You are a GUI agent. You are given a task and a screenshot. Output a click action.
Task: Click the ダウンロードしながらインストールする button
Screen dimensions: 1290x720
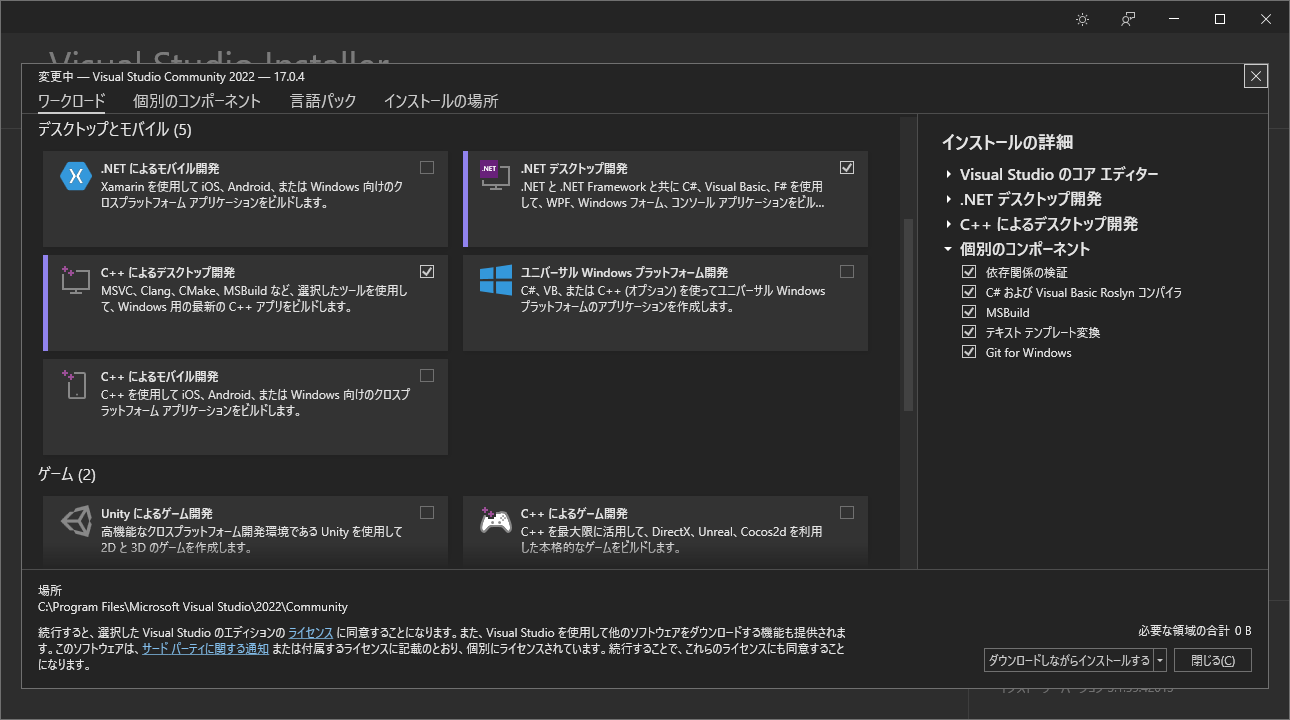pyautogui.click(x=1069, y=661)
